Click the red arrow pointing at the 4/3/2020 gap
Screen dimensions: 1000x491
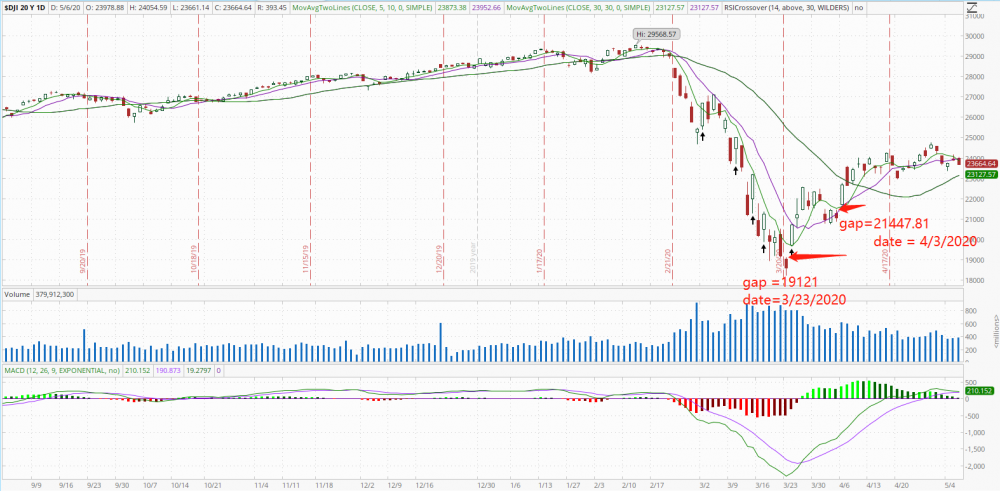tap(846, 208)
